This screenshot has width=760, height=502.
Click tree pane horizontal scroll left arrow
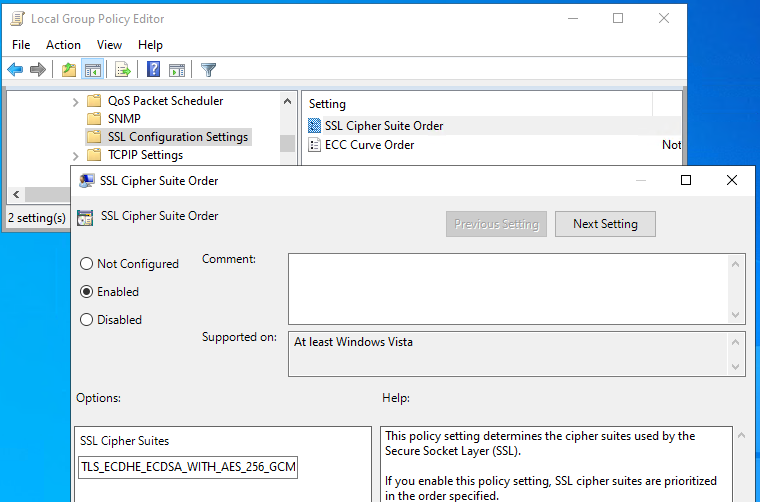pyautogui.click(x=16, y=194)
